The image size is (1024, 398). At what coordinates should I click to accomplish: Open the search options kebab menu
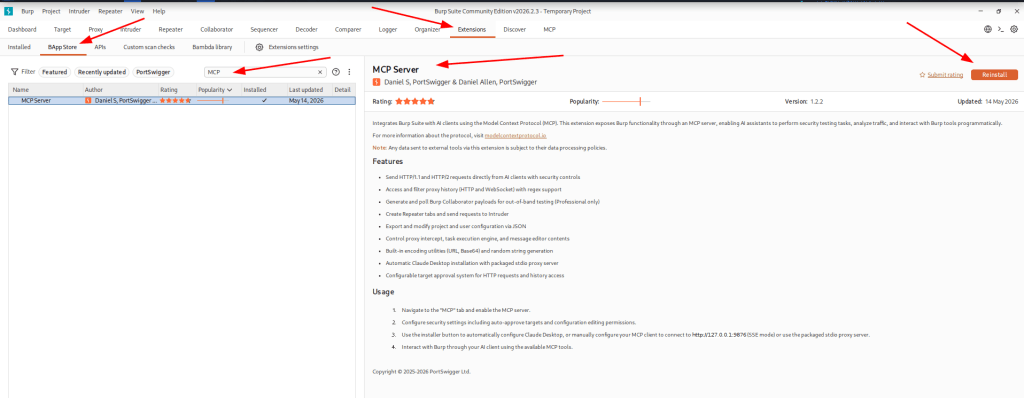coord(349,72)
